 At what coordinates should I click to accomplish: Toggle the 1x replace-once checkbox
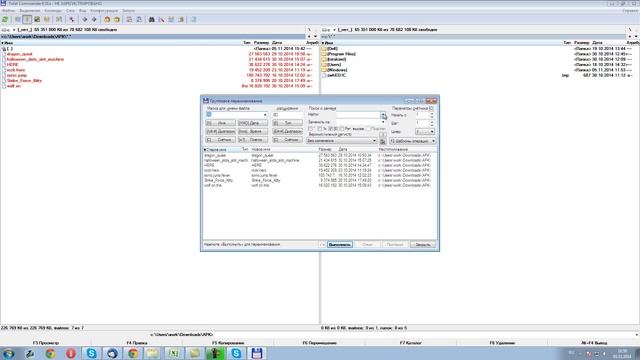(319, 129)
